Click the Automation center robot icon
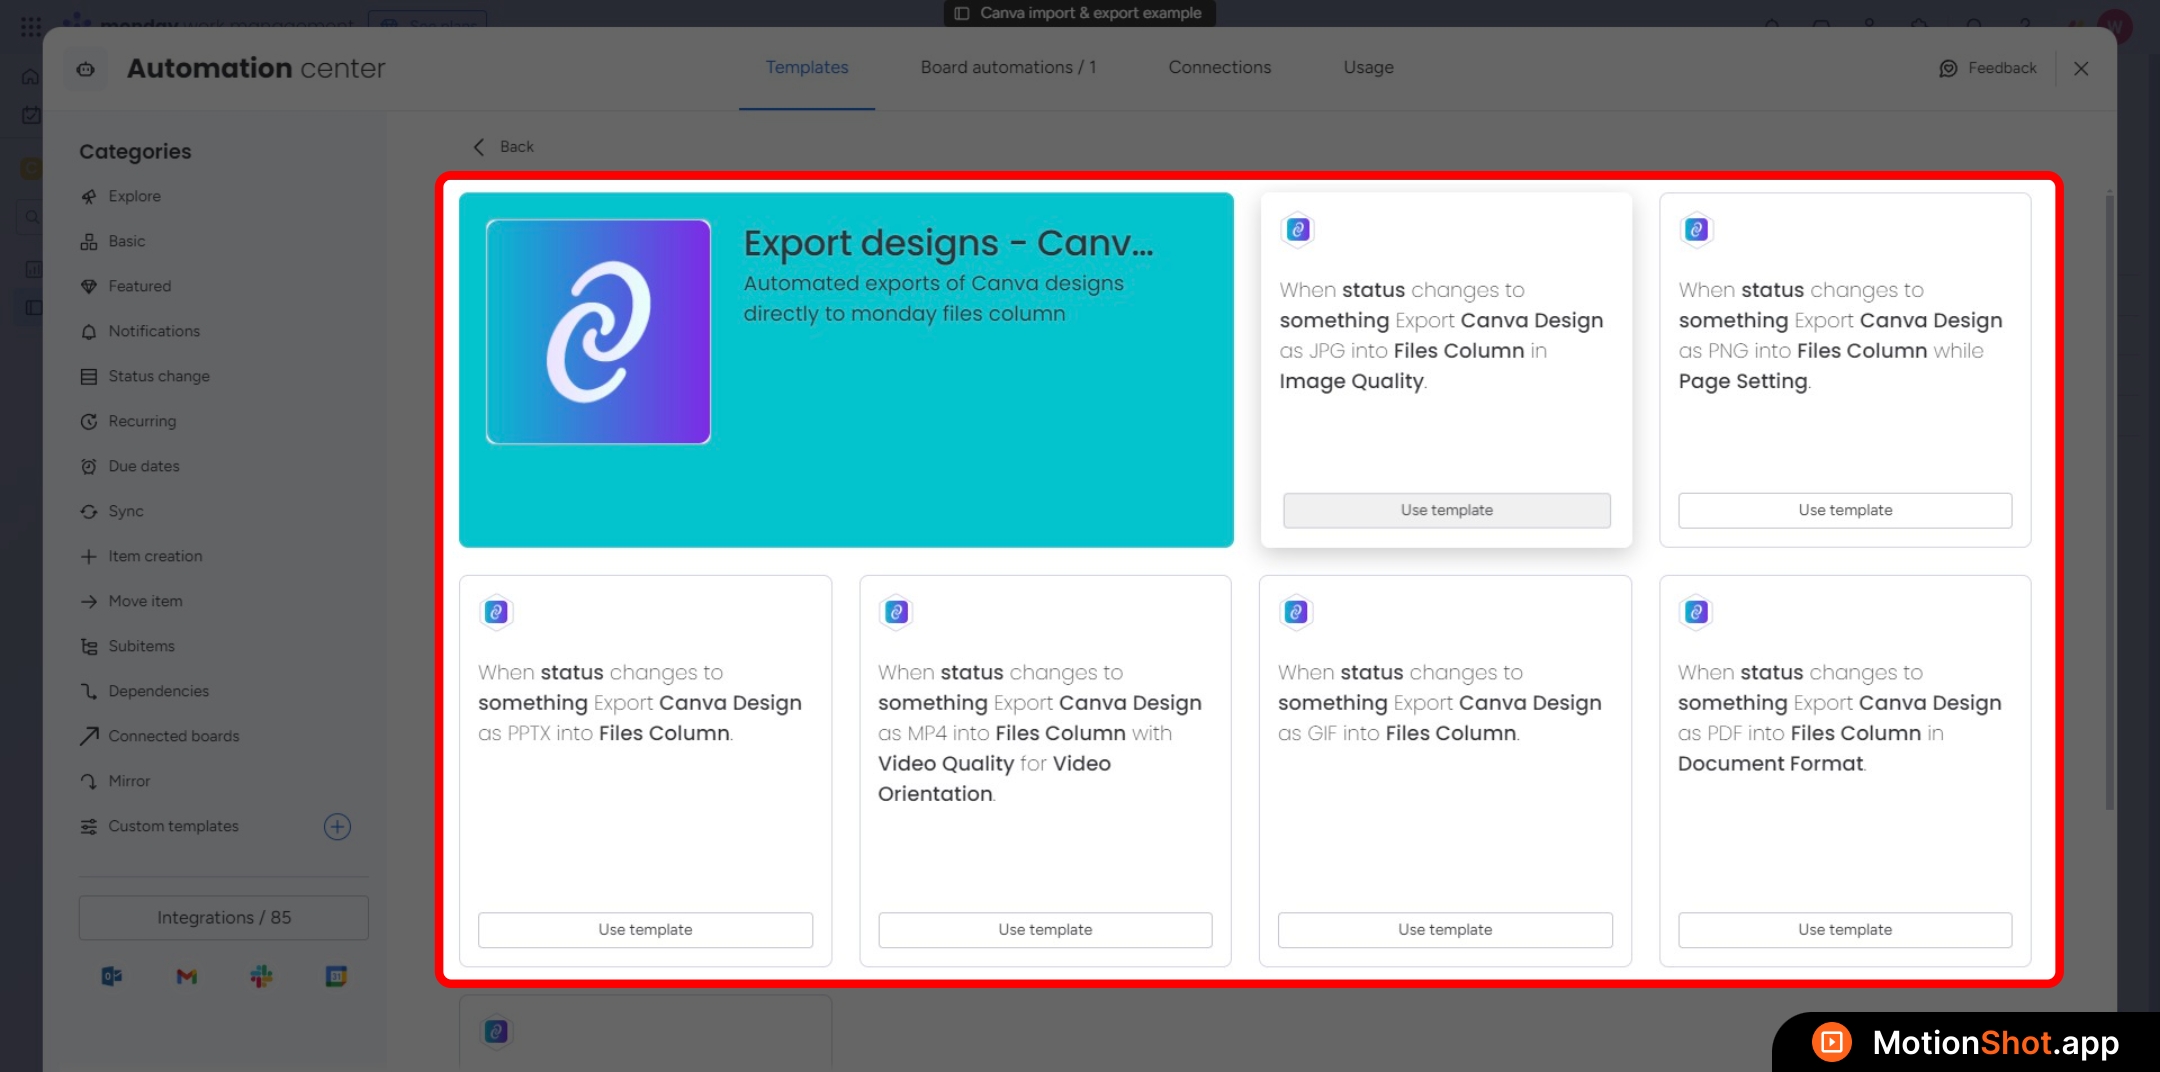 coord(86,69)
